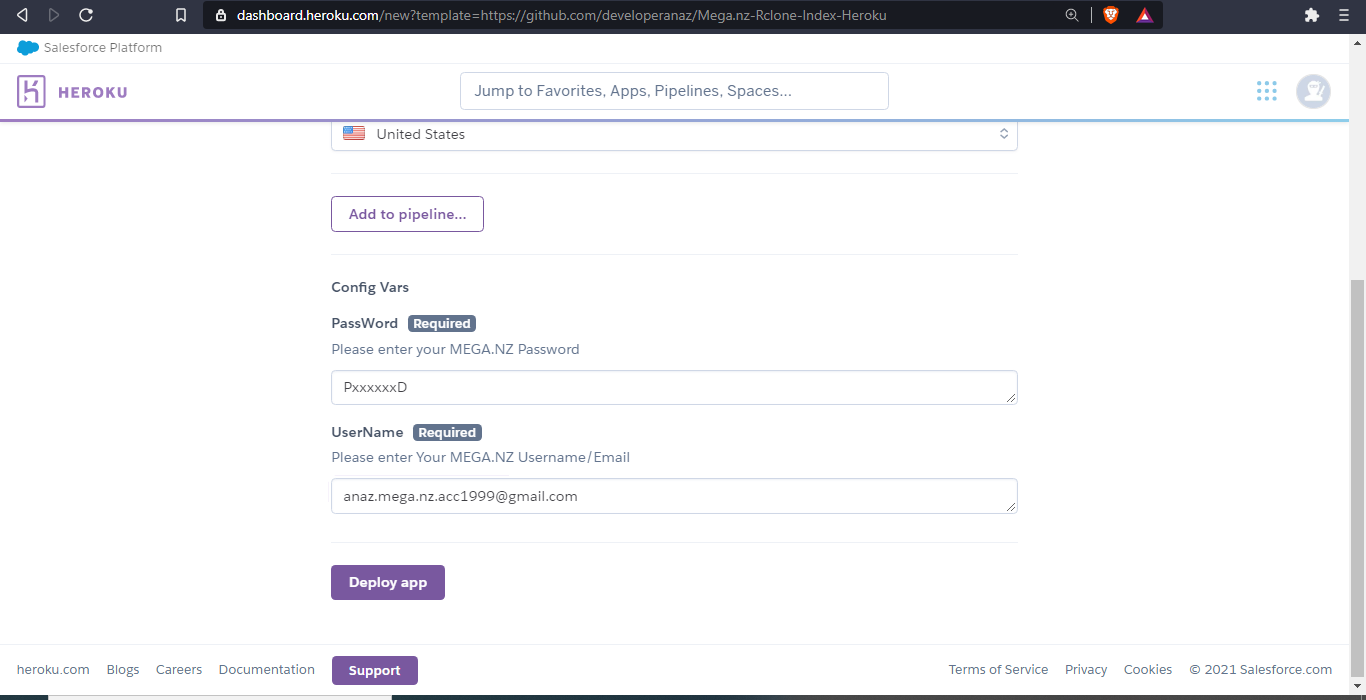The image size is (1366, 700).
Task: Bookmark this page using the bookmark icon
Action: (x=181, y=15)
